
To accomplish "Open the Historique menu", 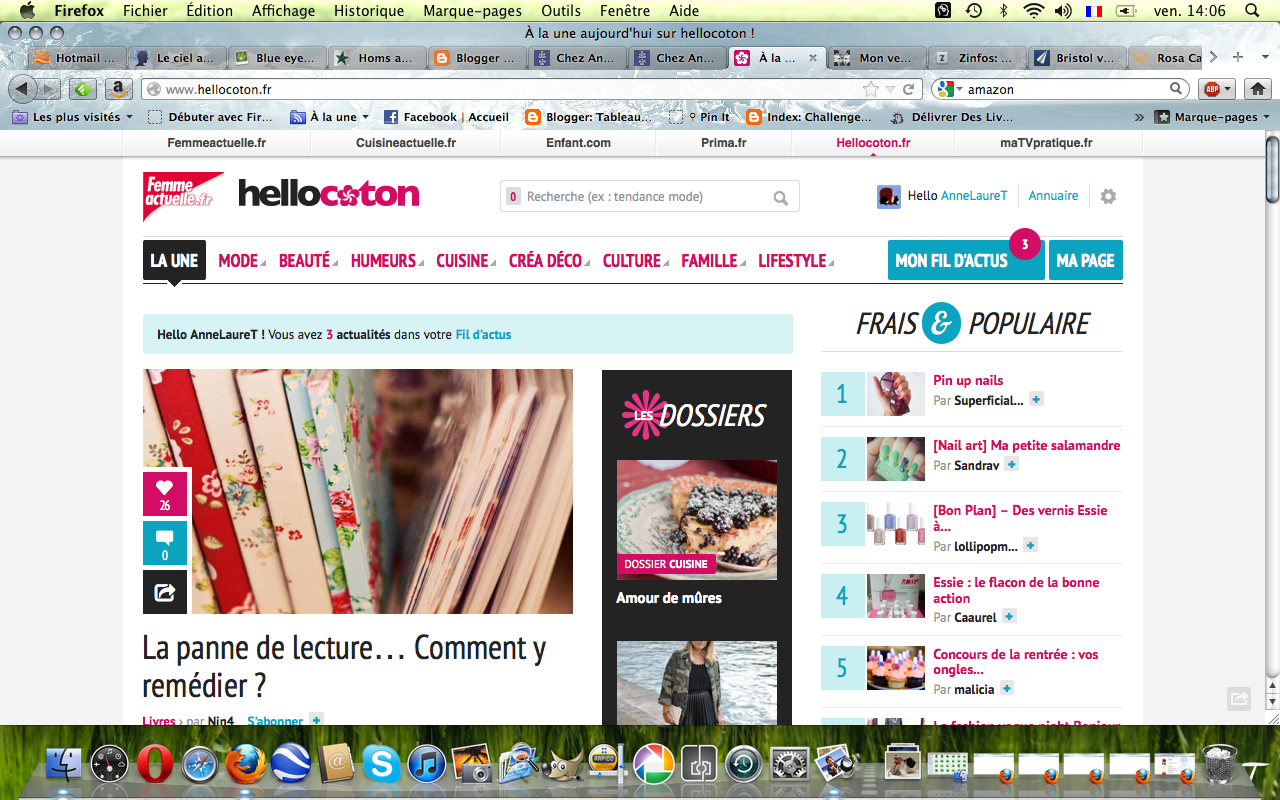I will click(x=369, y=11).
